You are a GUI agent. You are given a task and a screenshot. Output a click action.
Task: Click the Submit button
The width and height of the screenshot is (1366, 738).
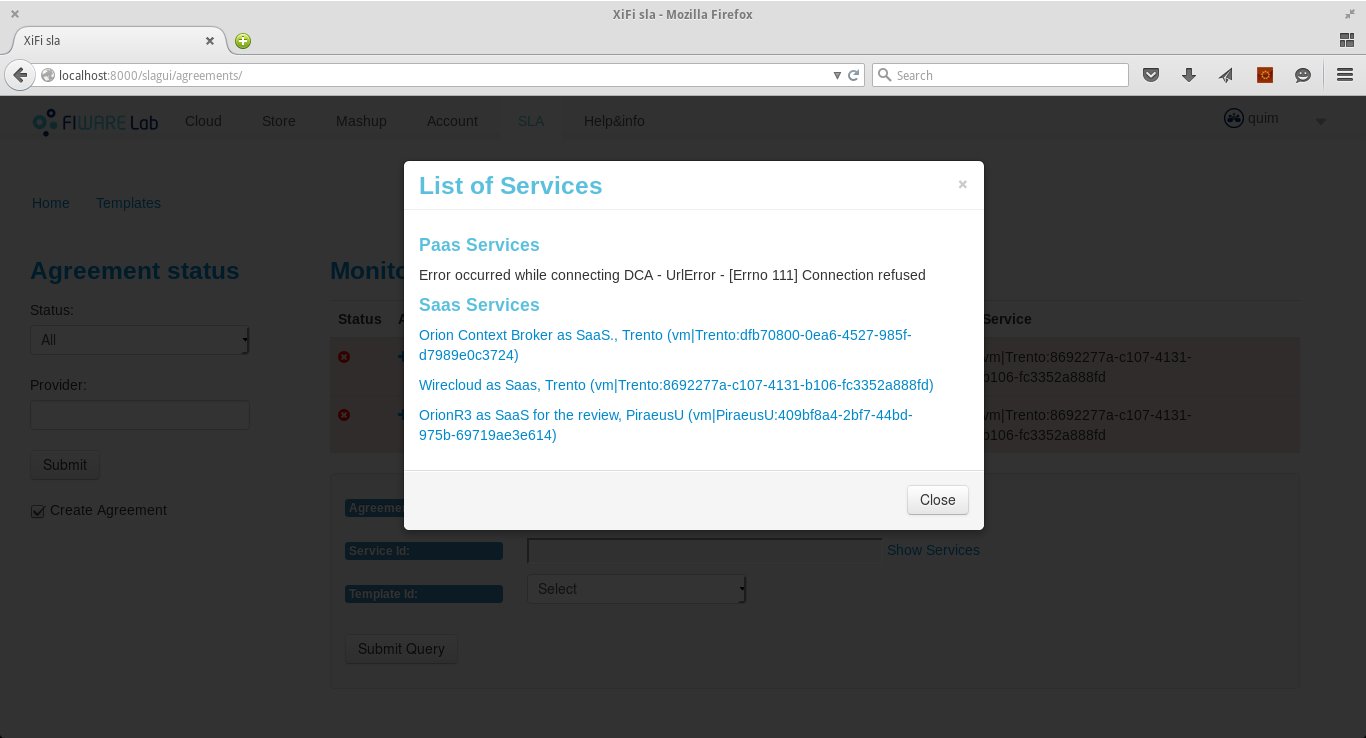pos(65,465)
